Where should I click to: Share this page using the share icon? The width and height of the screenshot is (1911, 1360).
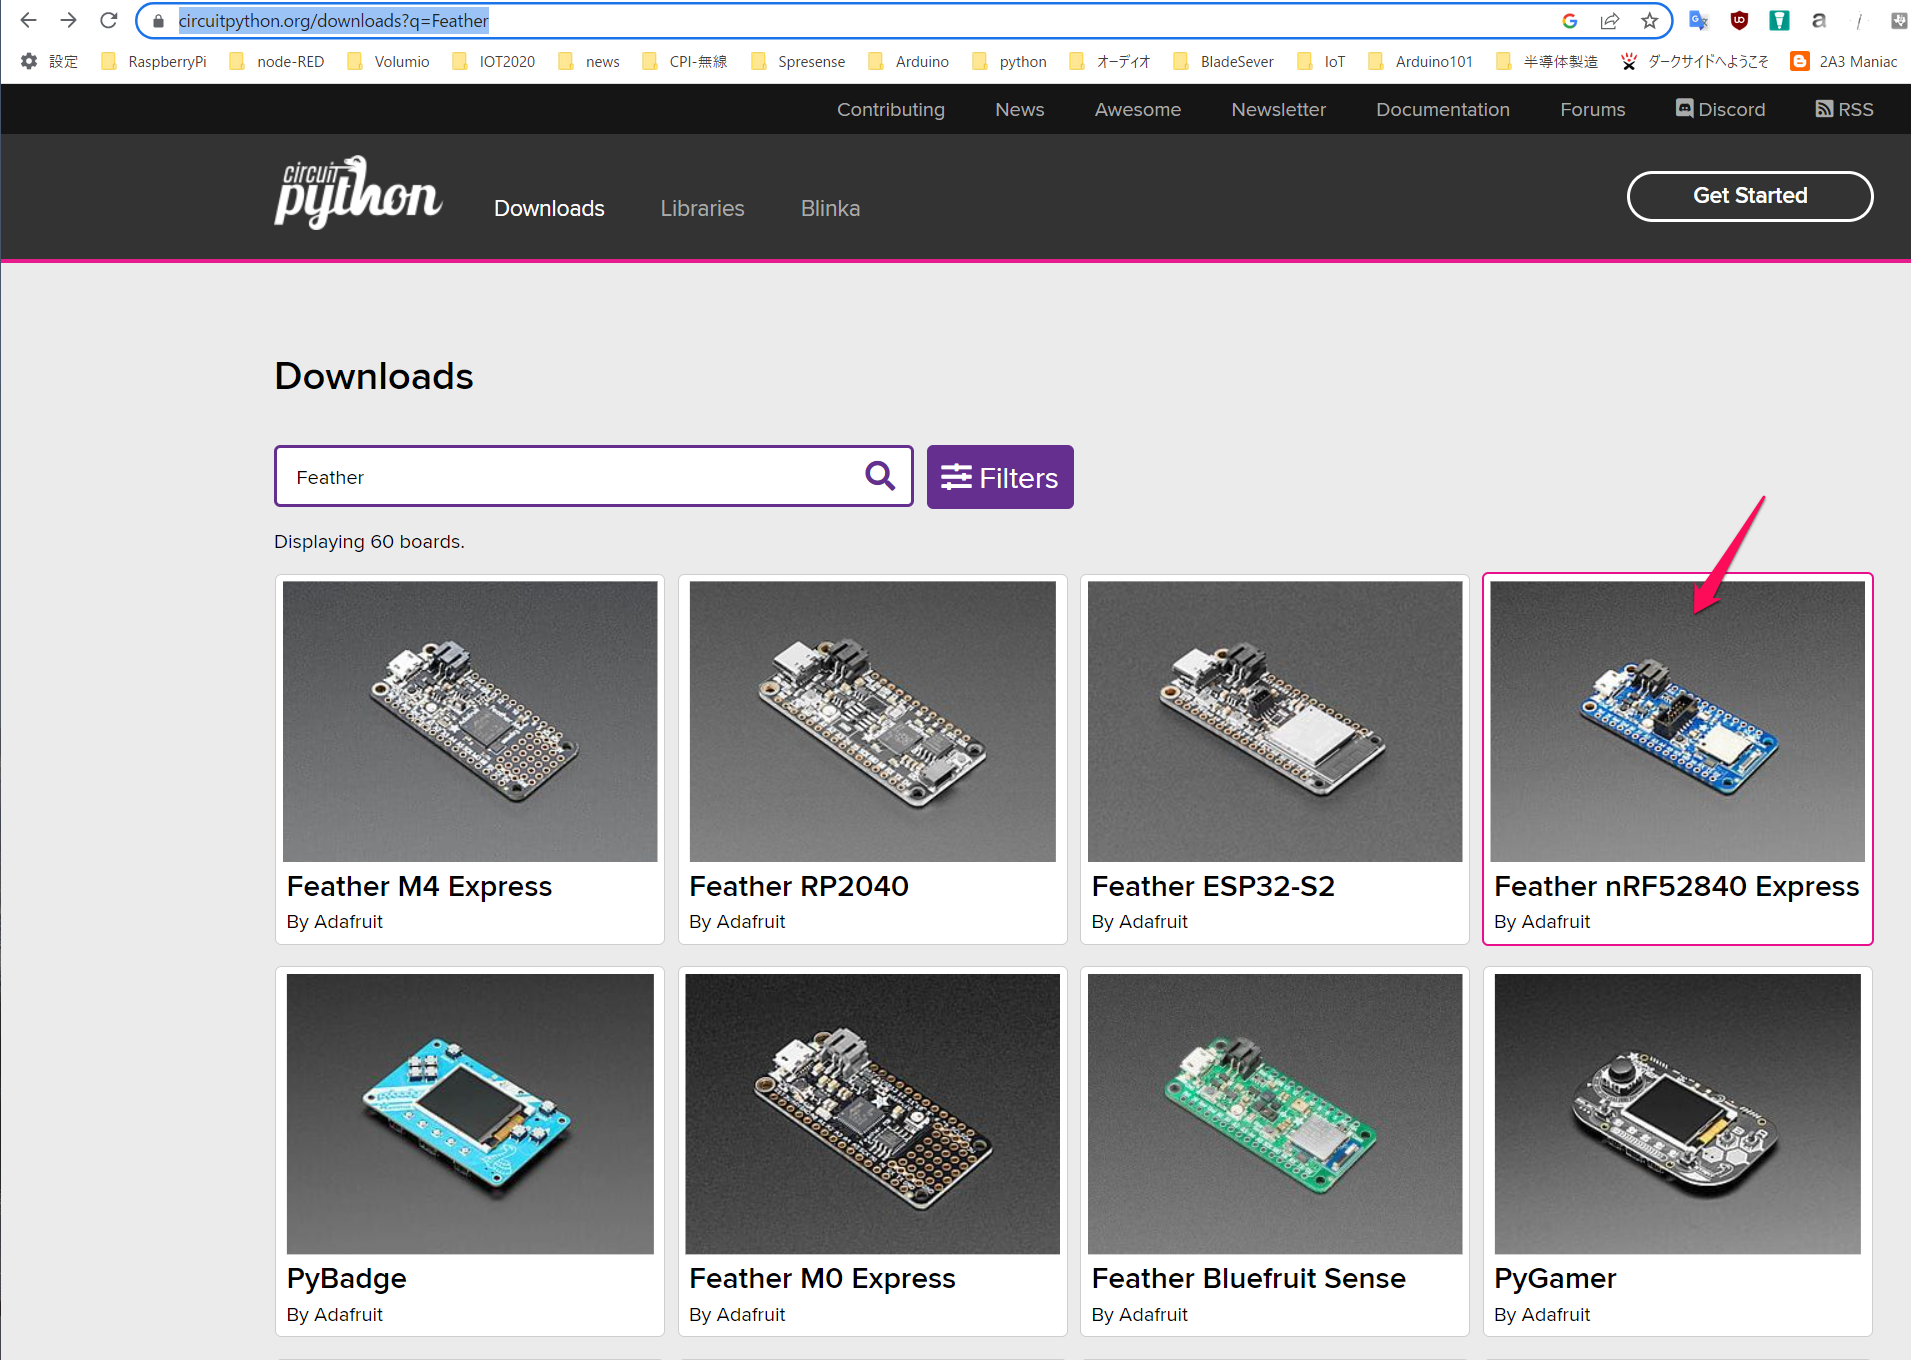click(1610, 21)
